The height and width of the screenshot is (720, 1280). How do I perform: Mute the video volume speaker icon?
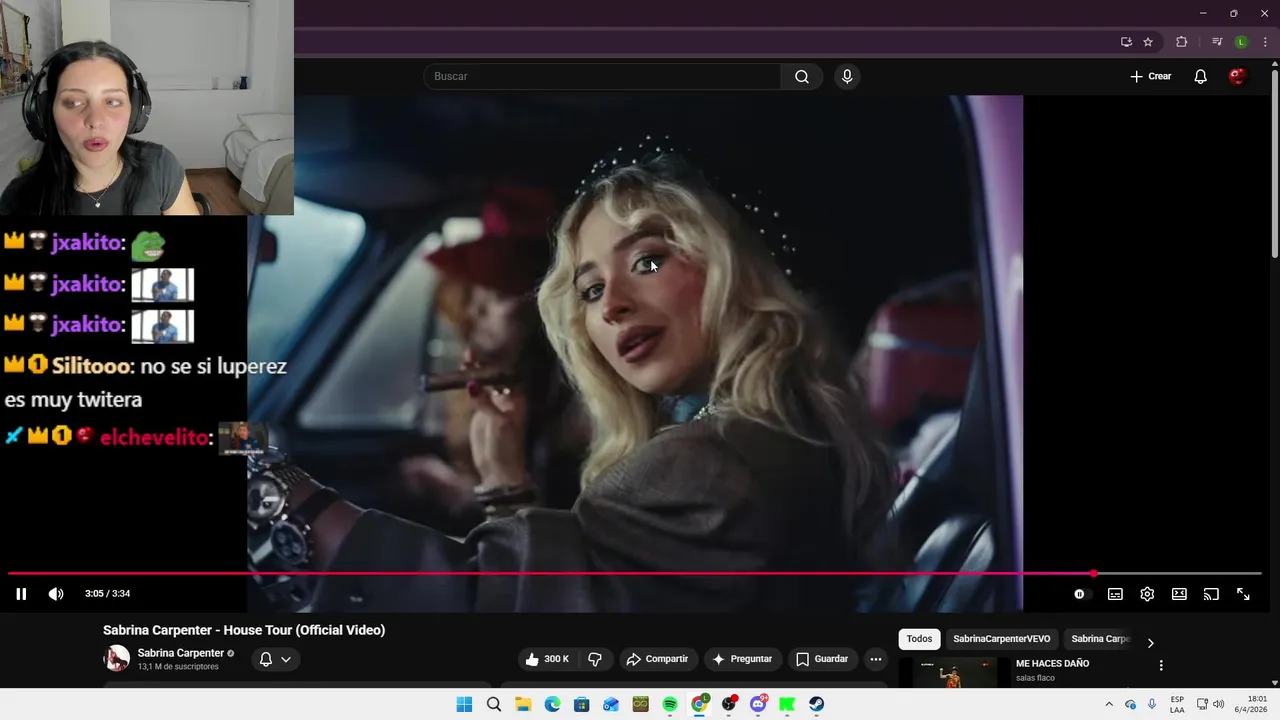56,594
